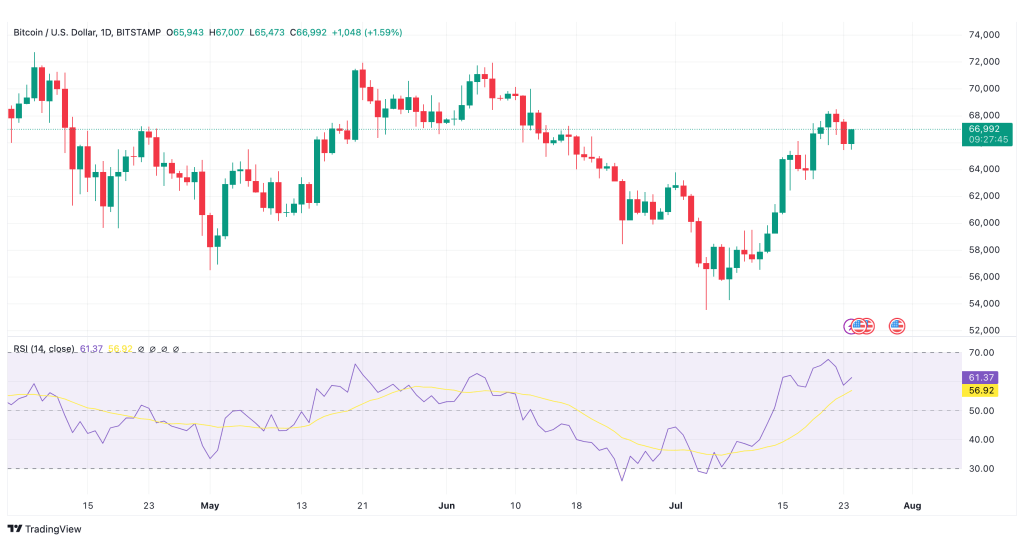Open the TradingView logo link
1024x542 pixels.
pyautogui.click(x=44, y=529)
